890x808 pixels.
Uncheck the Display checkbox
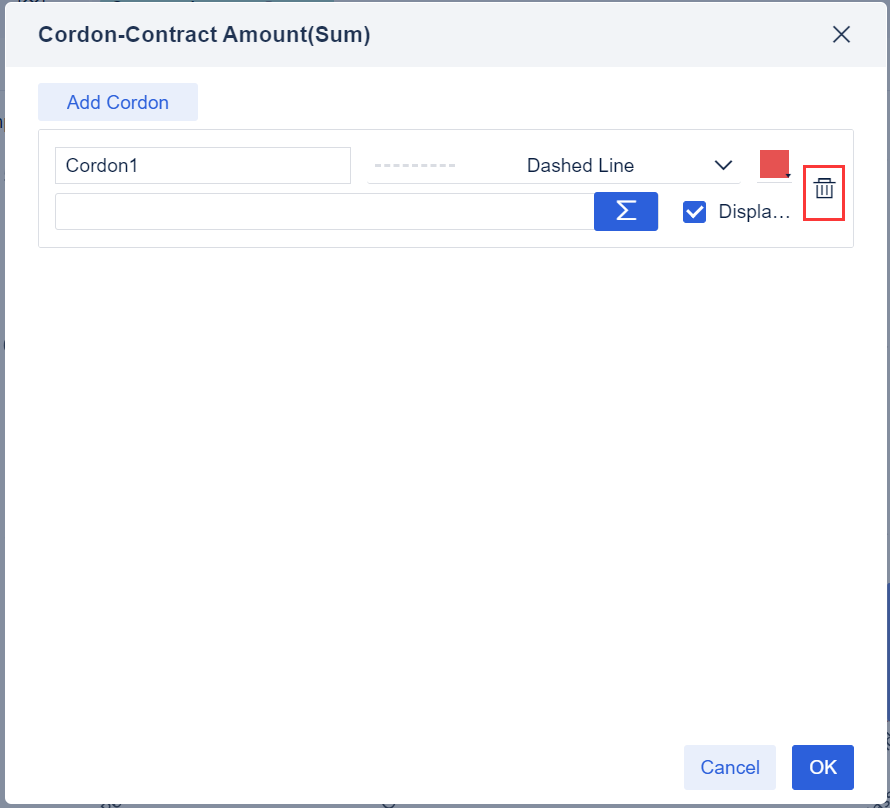(x=695, y=212)
